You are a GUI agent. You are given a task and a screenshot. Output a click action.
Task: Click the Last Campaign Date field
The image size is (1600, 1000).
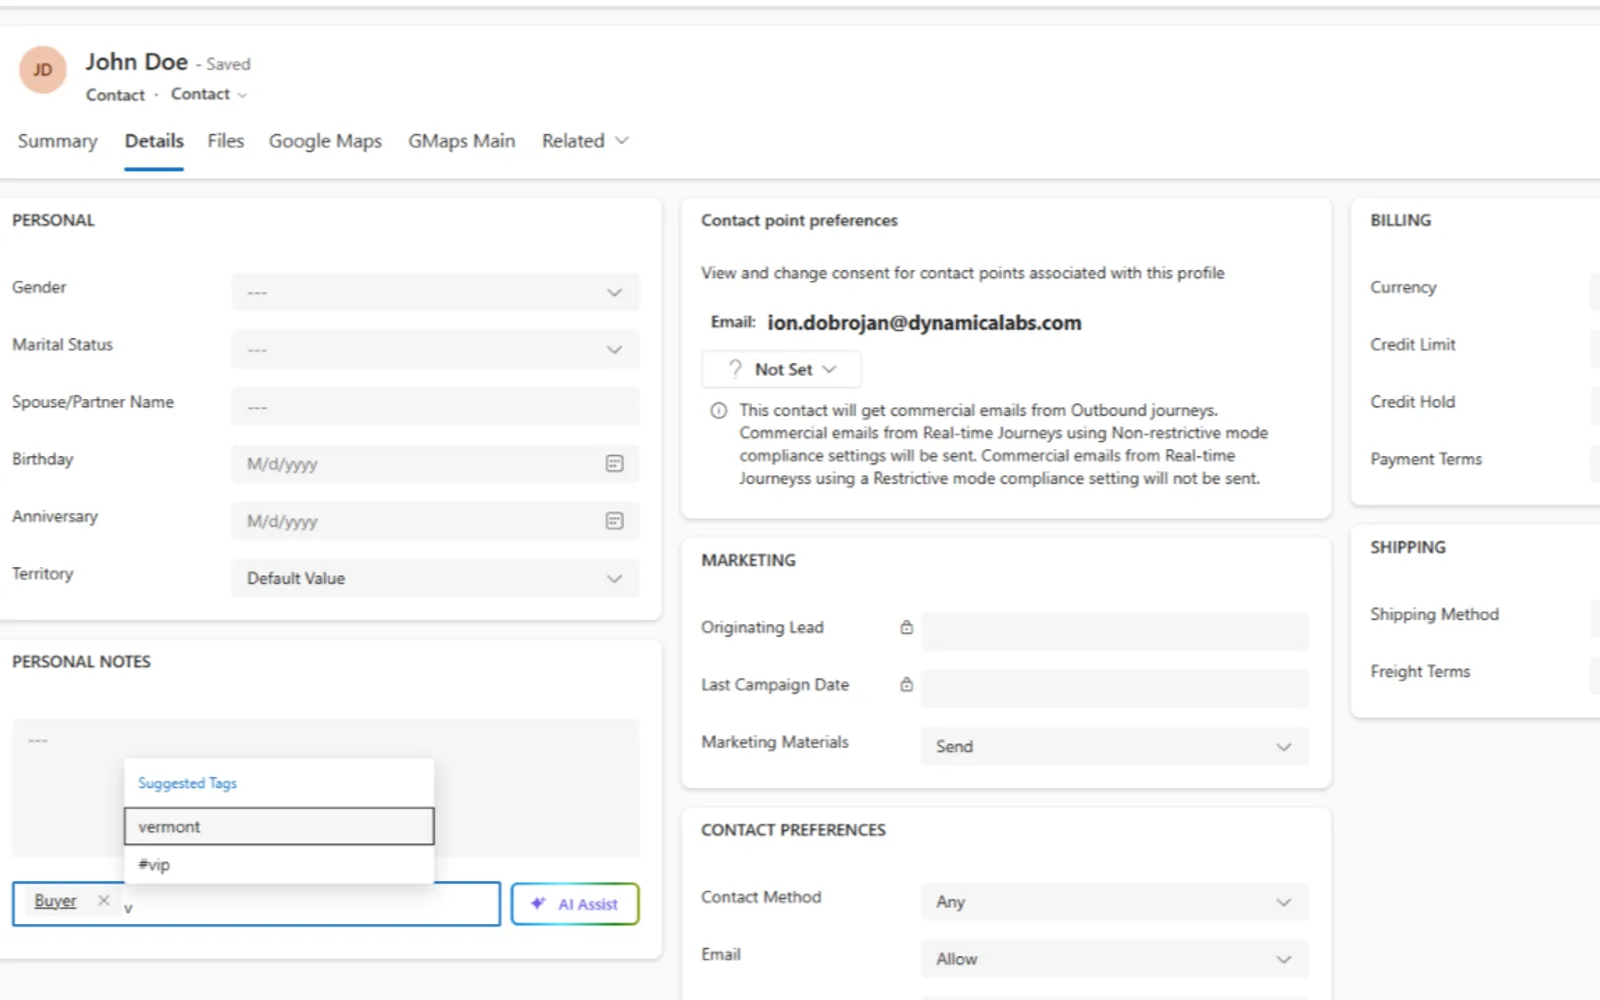point(1115,688)
